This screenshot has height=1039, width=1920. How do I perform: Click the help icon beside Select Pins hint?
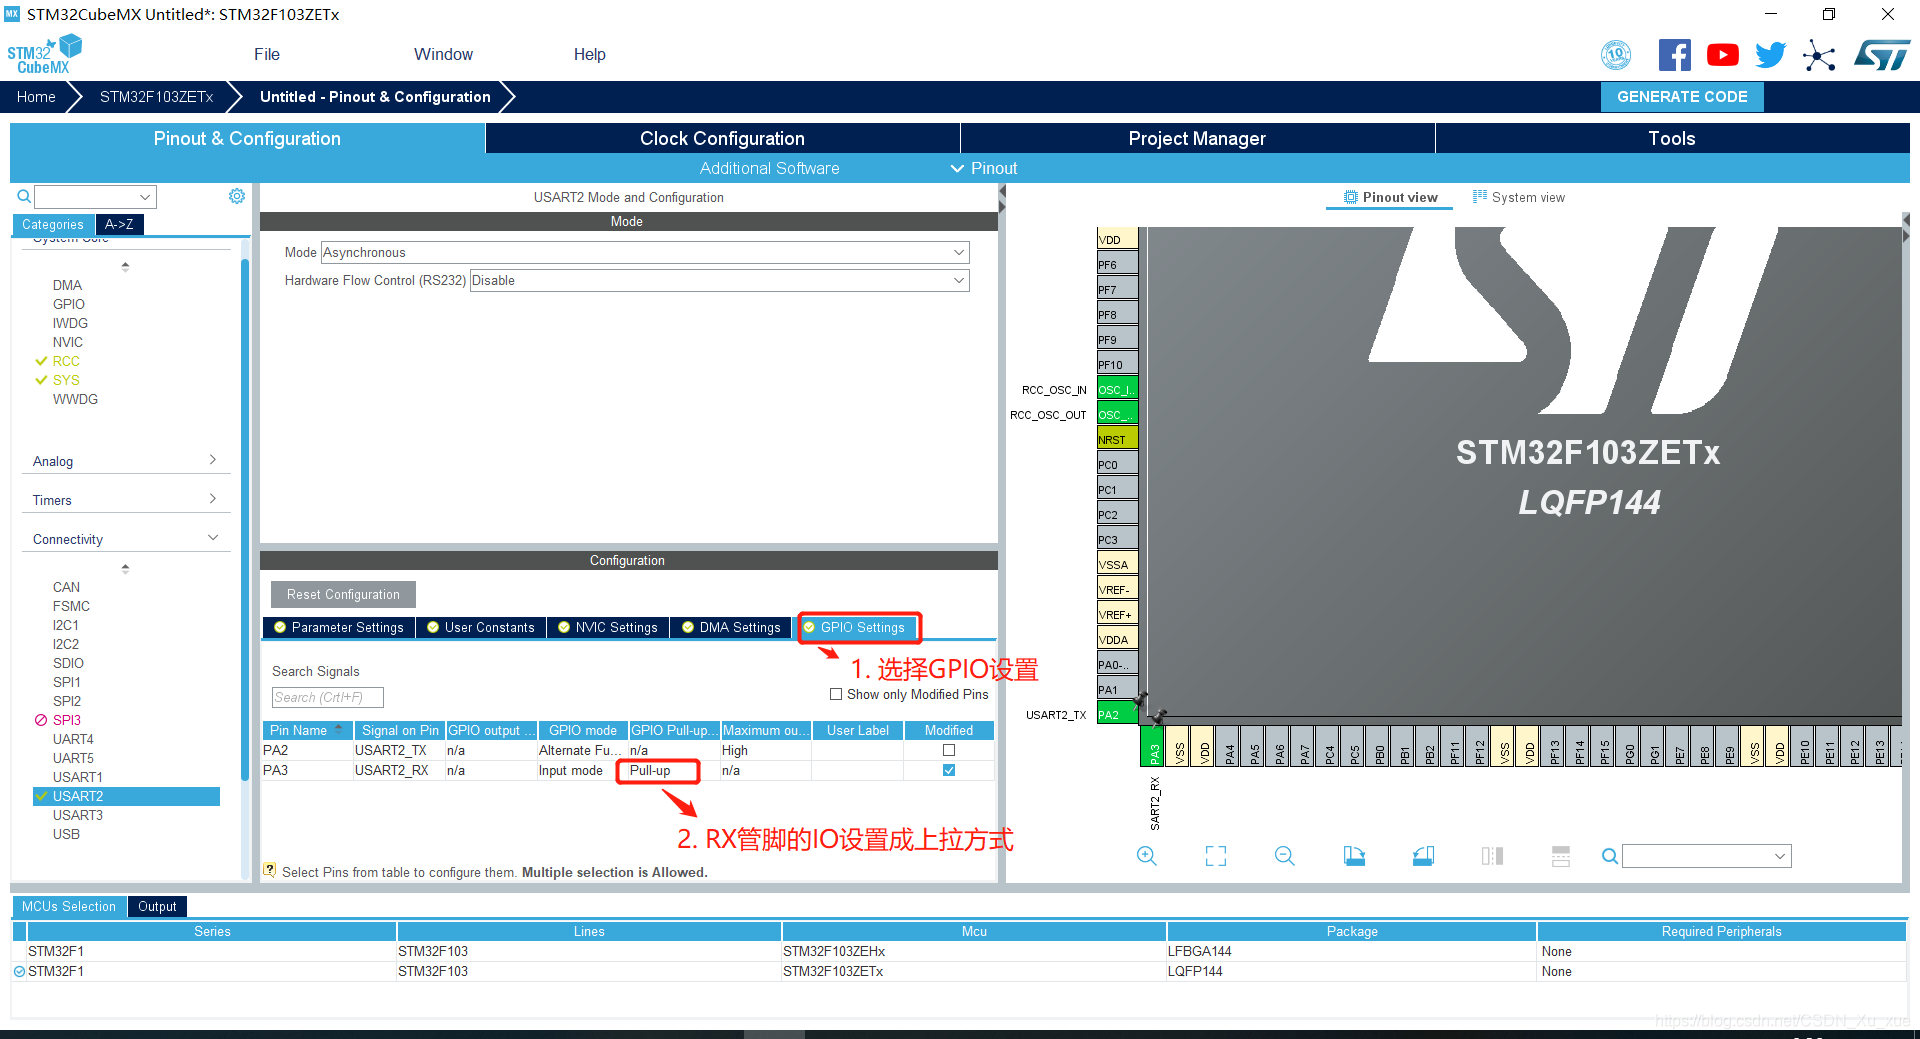[x=269, y=870]
